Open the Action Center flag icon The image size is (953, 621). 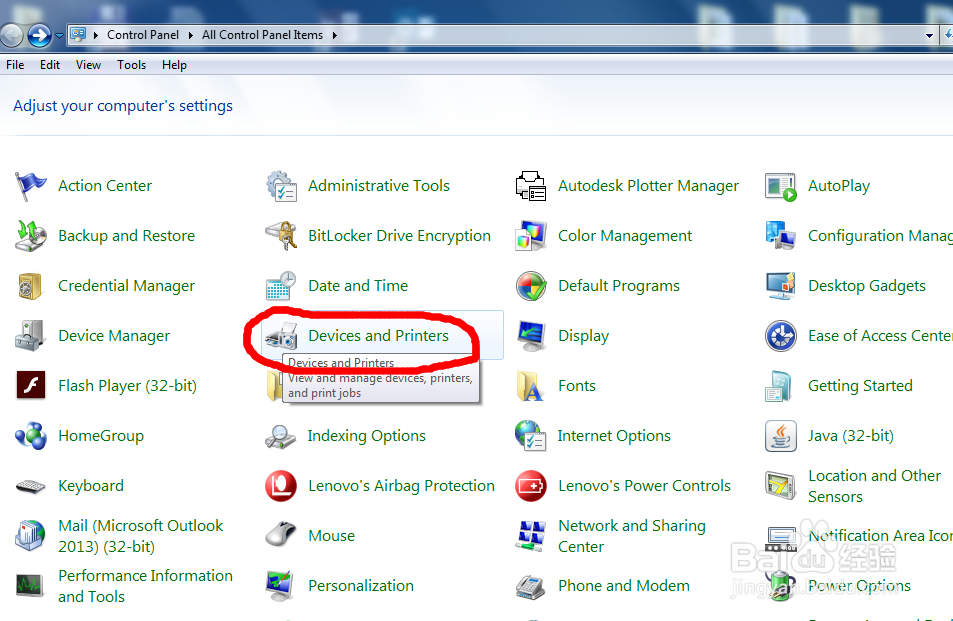click(x=30, y=186)
